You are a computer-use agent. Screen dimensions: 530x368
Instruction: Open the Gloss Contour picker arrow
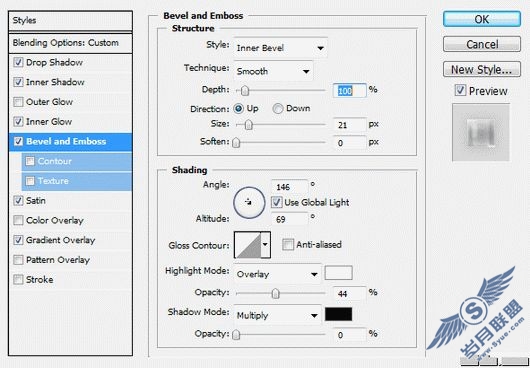[x=266, y=245]
